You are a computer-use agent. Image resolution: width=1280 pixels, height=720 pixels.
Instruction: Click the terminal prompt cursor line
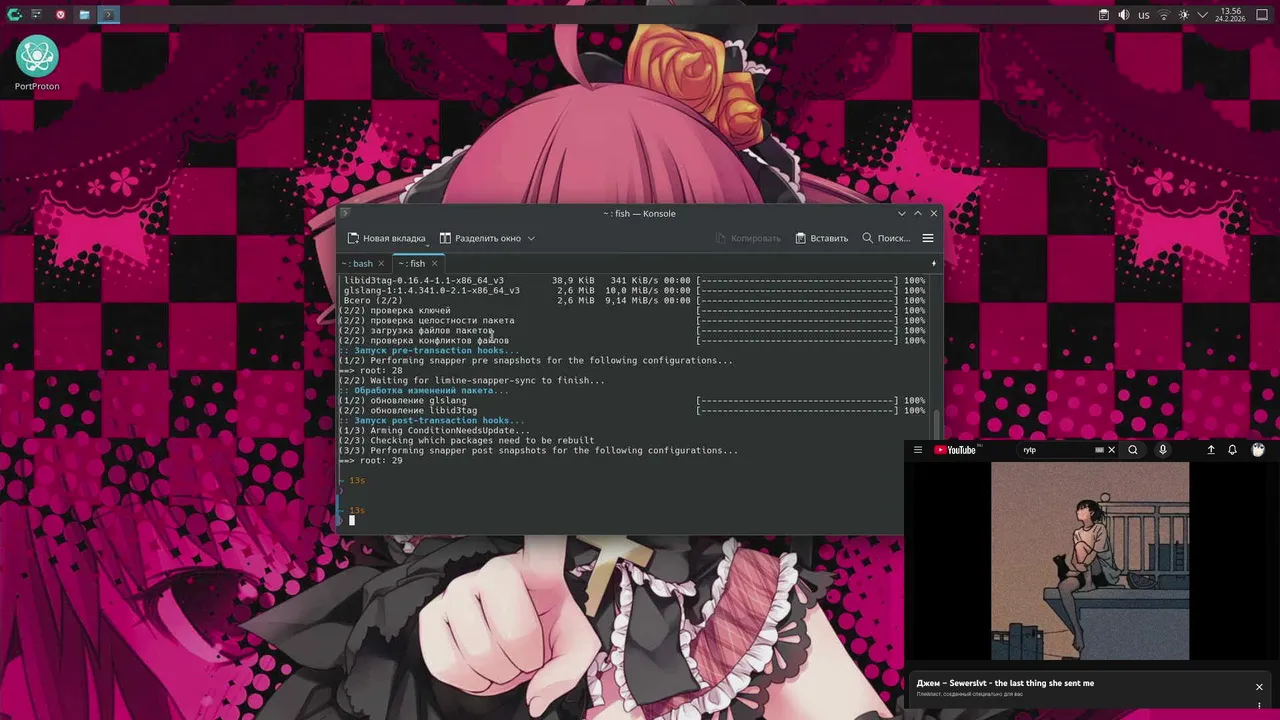(351, 520)
